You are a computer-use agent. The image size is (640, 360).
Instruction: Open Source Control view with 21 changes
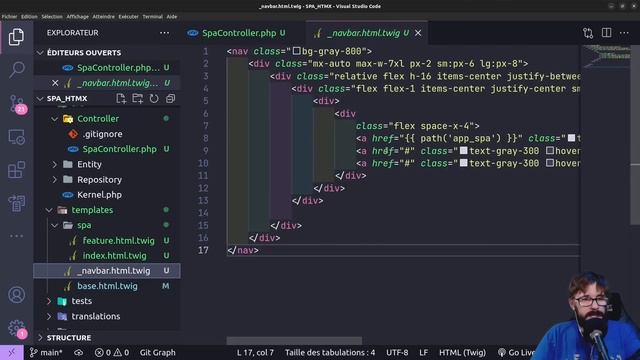click(x=17, y=104)
